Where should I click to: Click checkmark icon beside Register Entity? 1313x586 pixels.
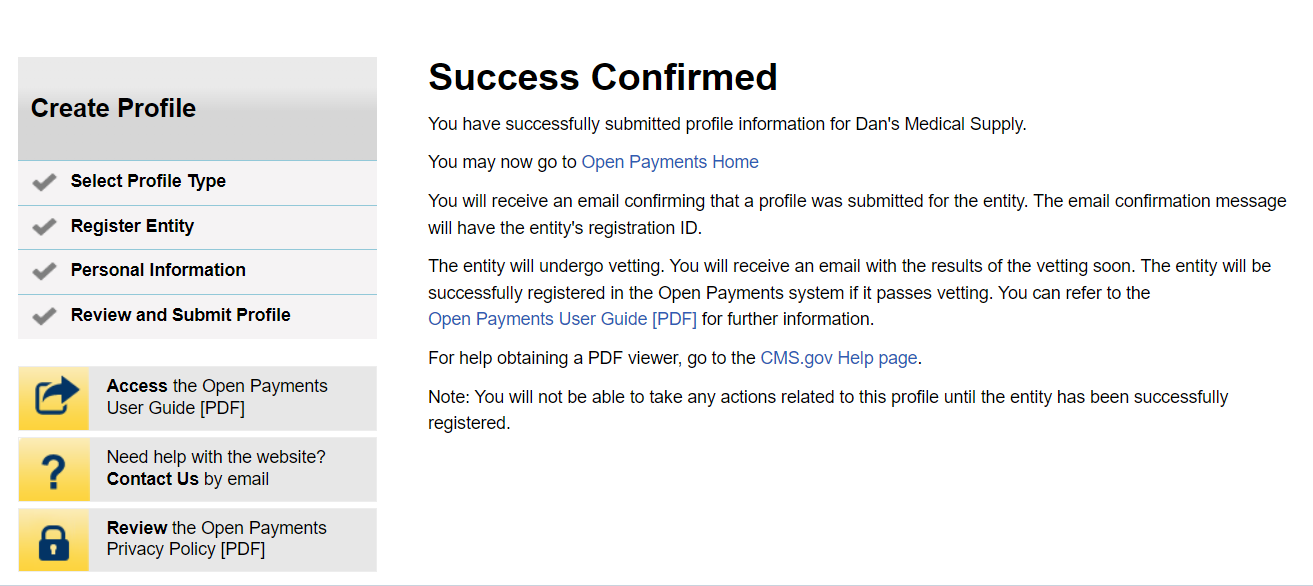(x=44, y=227)
